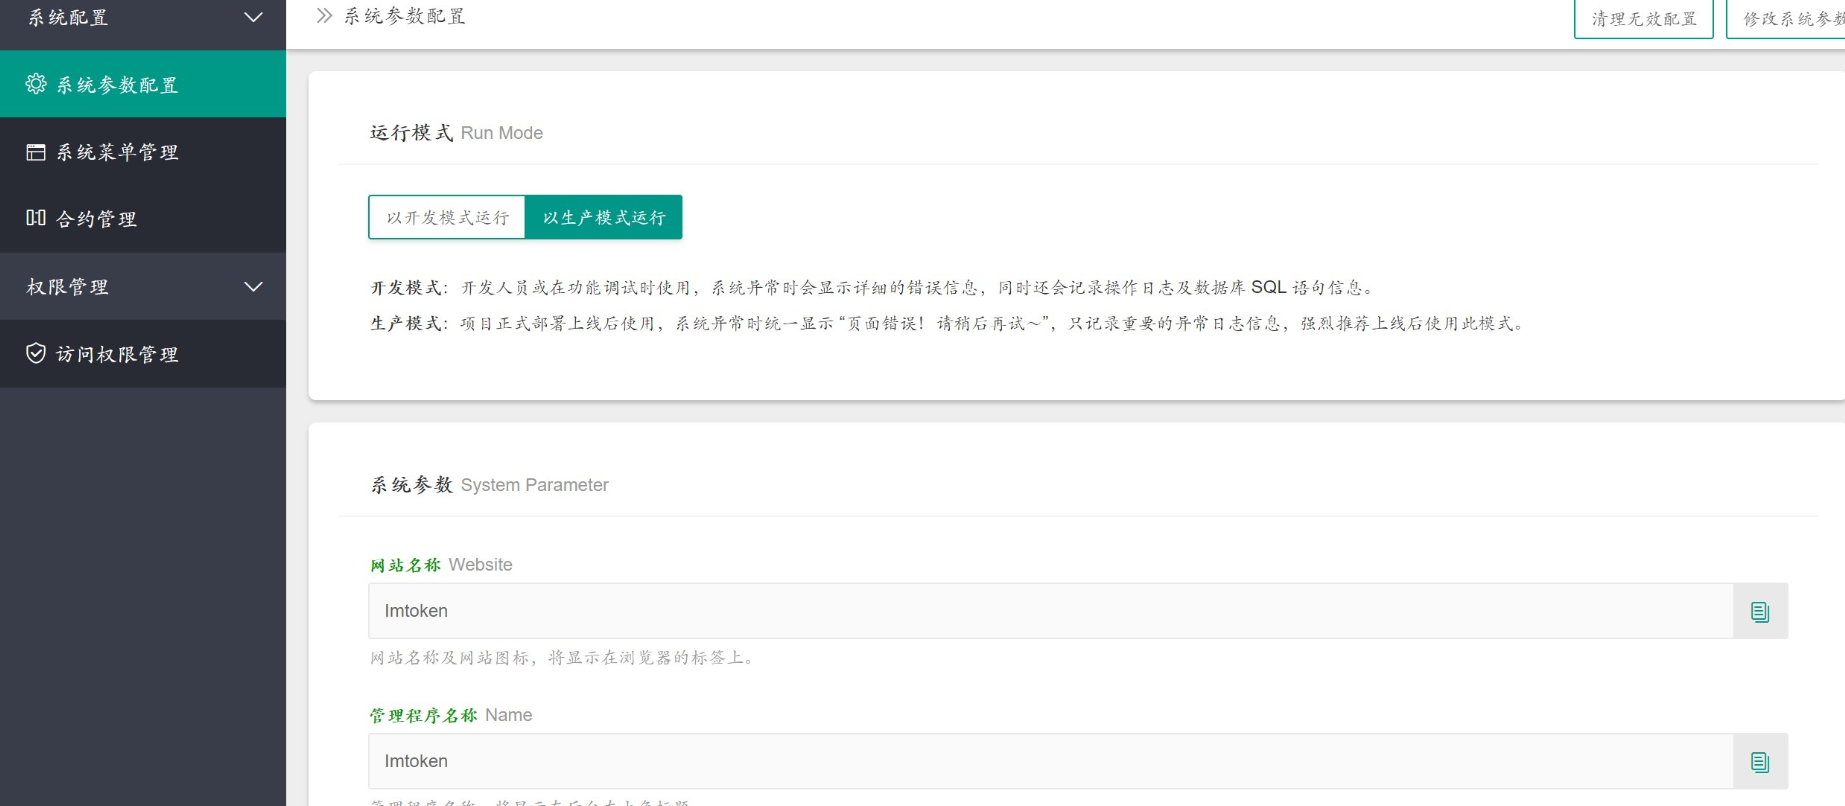Click the shield icon beside 访问权限管理

pyautogui.click(x=36, y=353)
